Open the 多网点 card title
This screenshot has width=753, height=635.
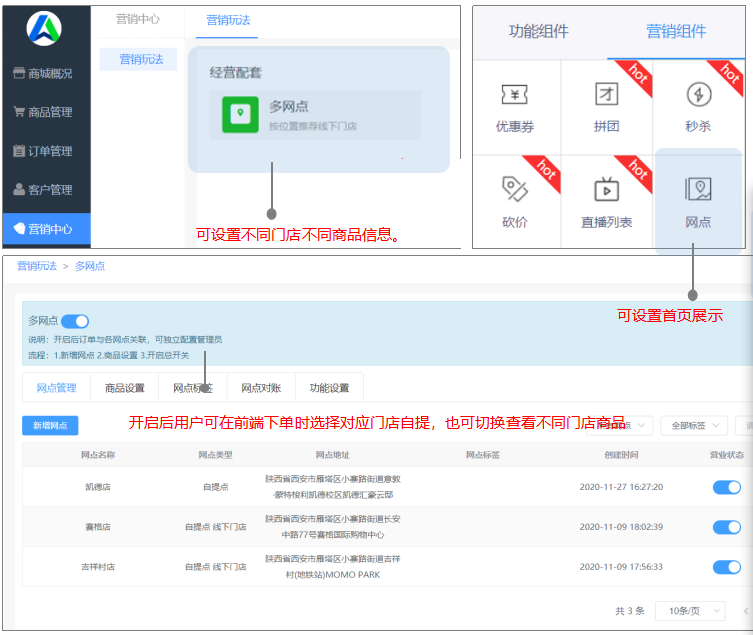pos(289,106)
